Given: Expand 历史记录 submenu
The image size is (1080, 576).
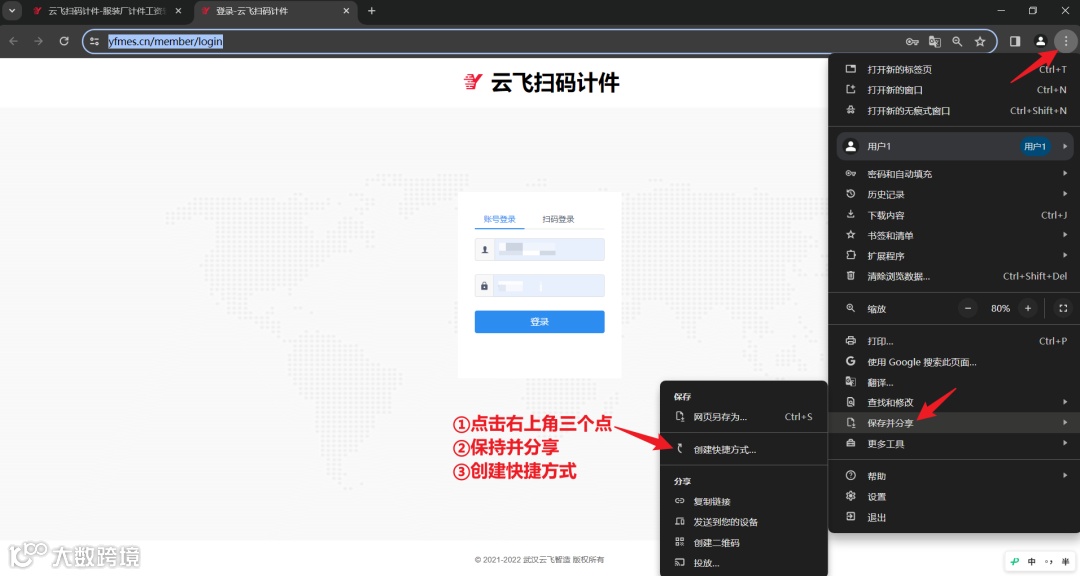Looking at the screenshot, I should pyautogui.click(x=955, y=194).
